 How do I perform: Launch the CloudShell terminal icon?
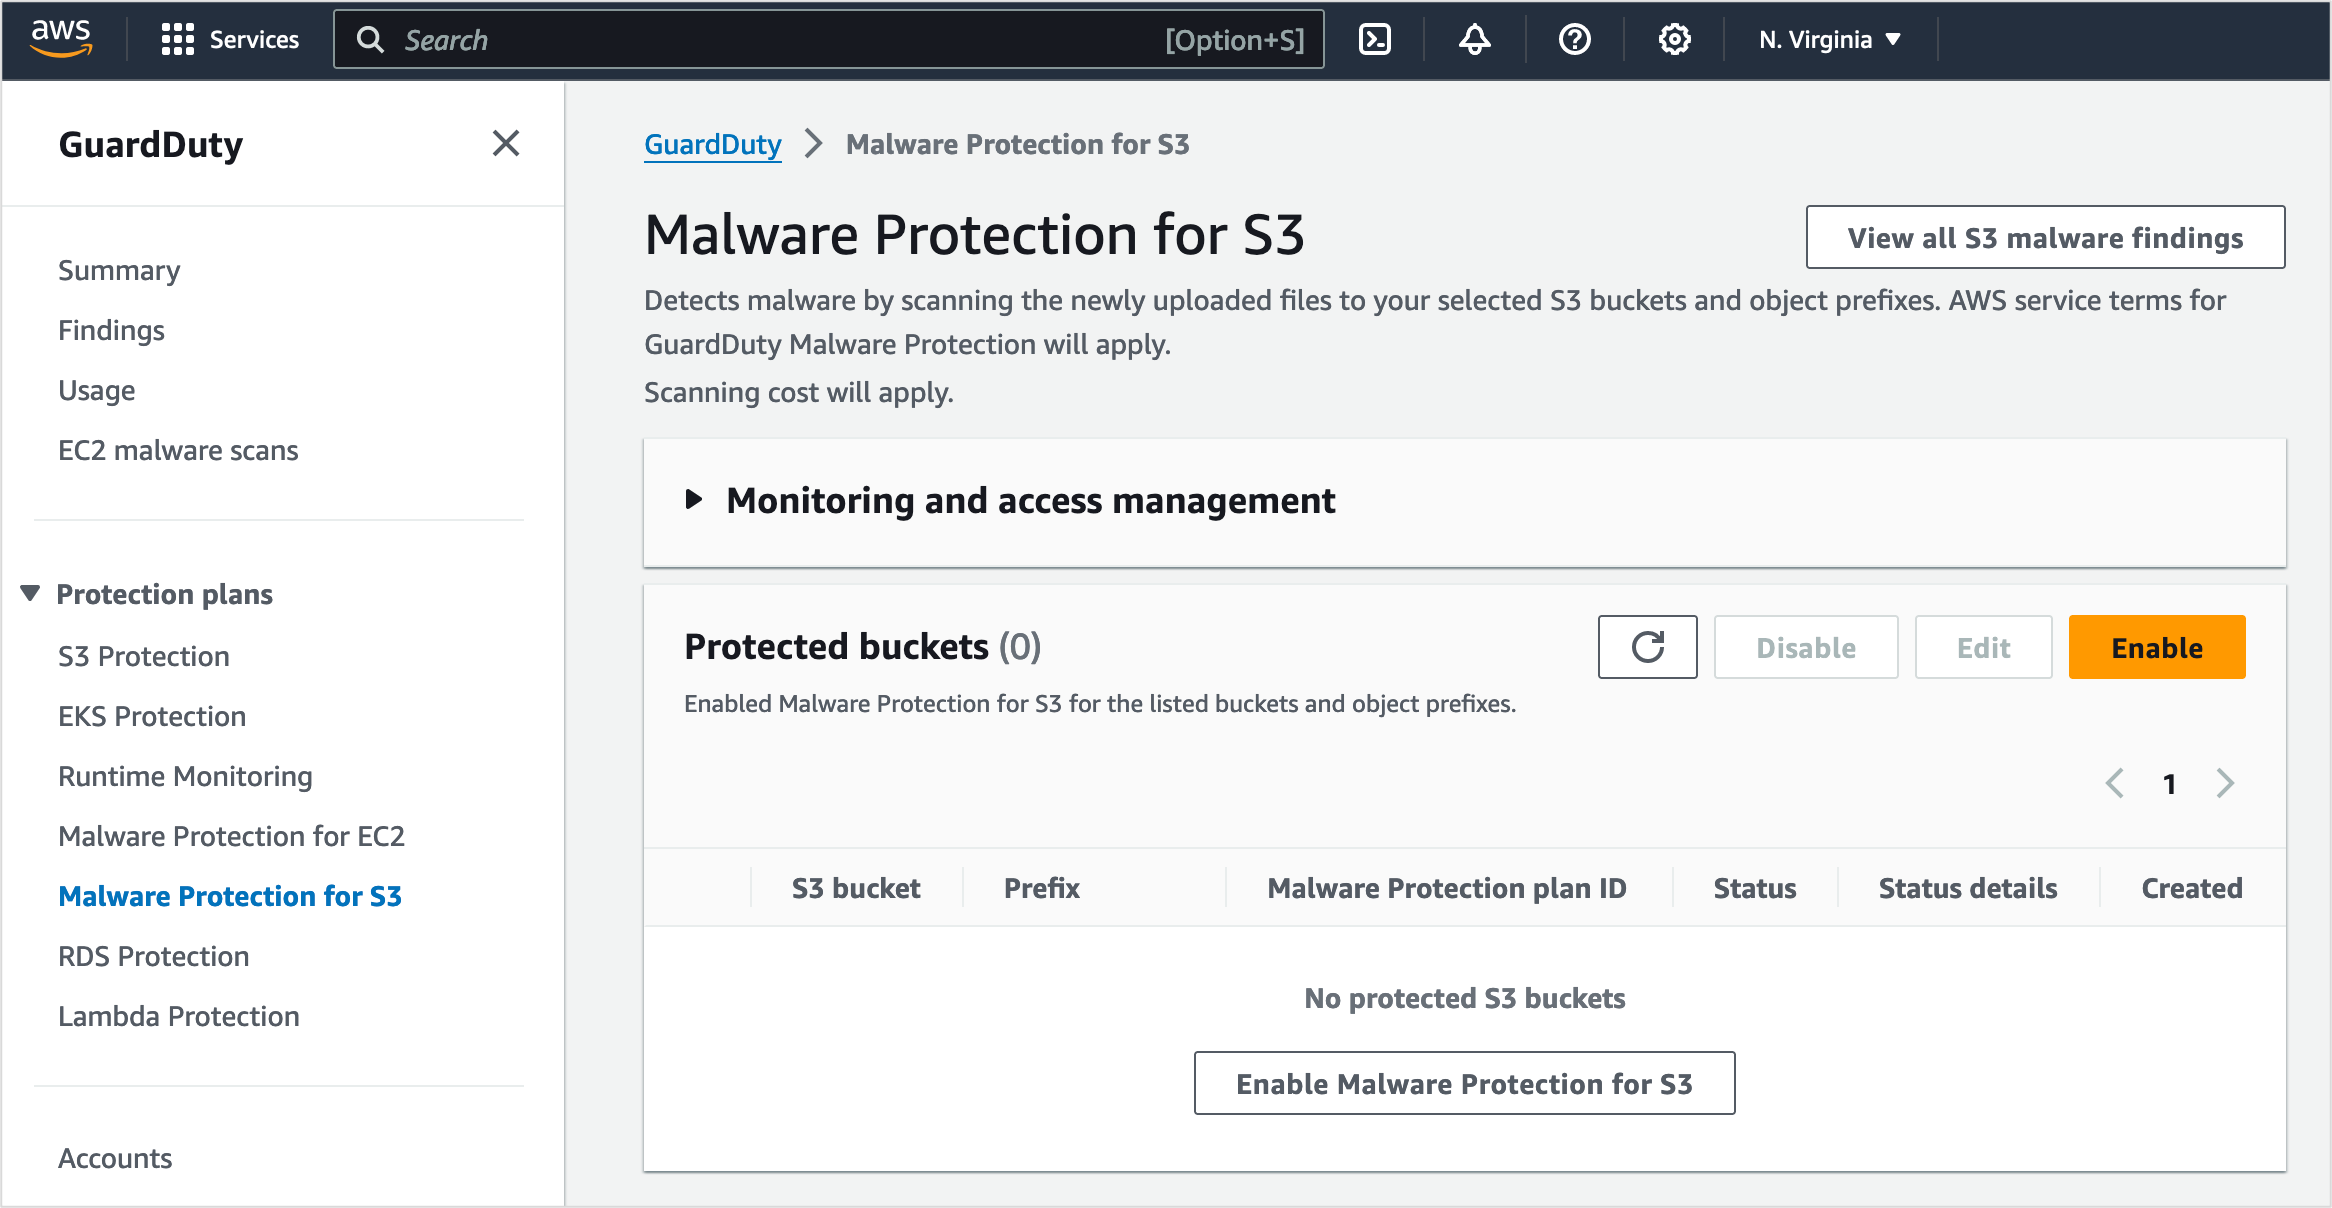click(x=1375, y=40)
